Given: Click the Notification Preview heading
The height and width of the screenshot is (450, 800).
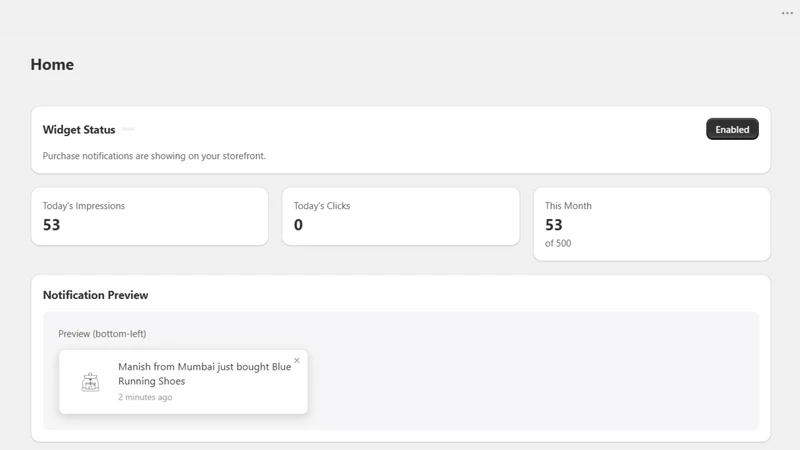Looking at the screenshot, I should pyautogui.click(x=95, y=295).
